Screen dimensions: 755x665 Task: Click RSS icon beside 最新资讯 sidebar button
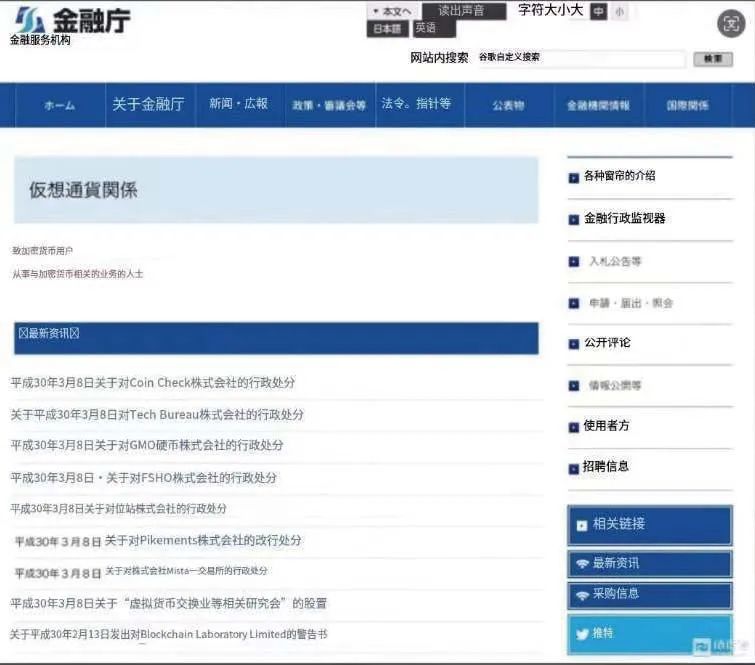coord(581,564)
